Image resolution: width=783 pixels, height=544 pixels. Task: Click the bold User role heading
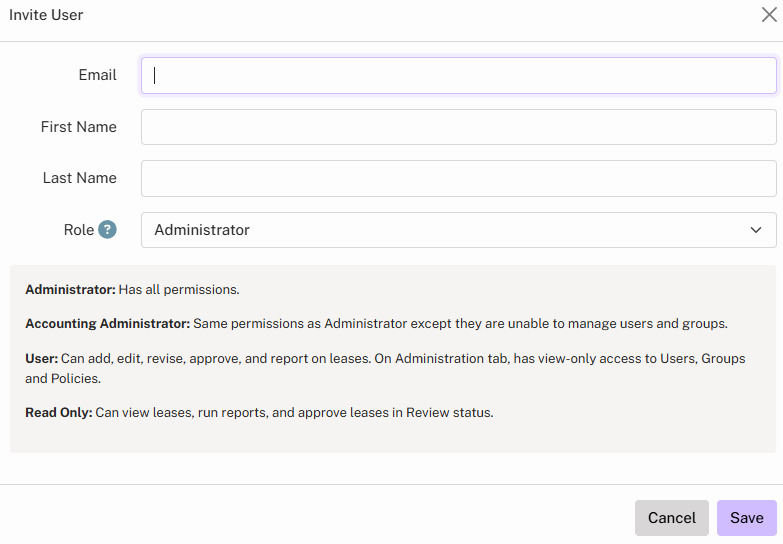point(41,358)
